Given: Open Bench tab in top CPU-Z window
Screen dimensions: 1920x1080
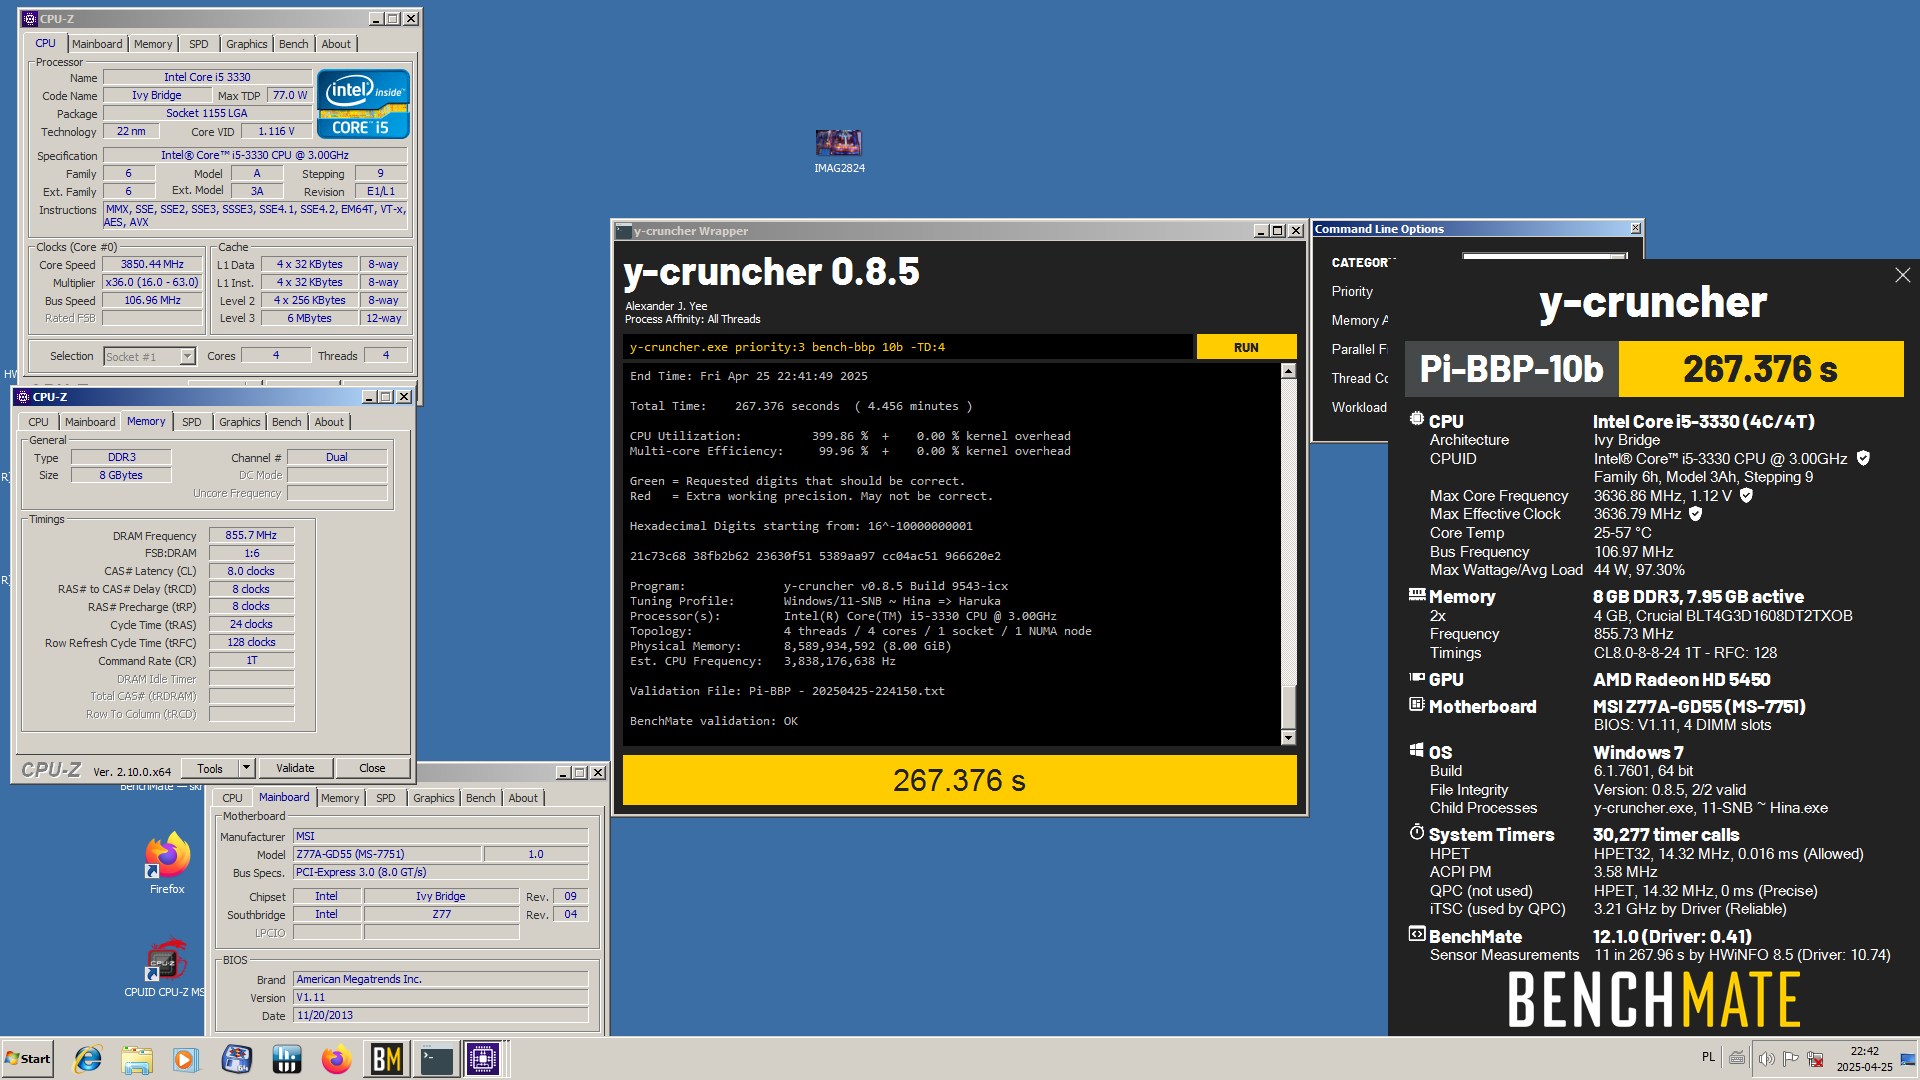Looking at the screenshot, I should pos(293,44).
